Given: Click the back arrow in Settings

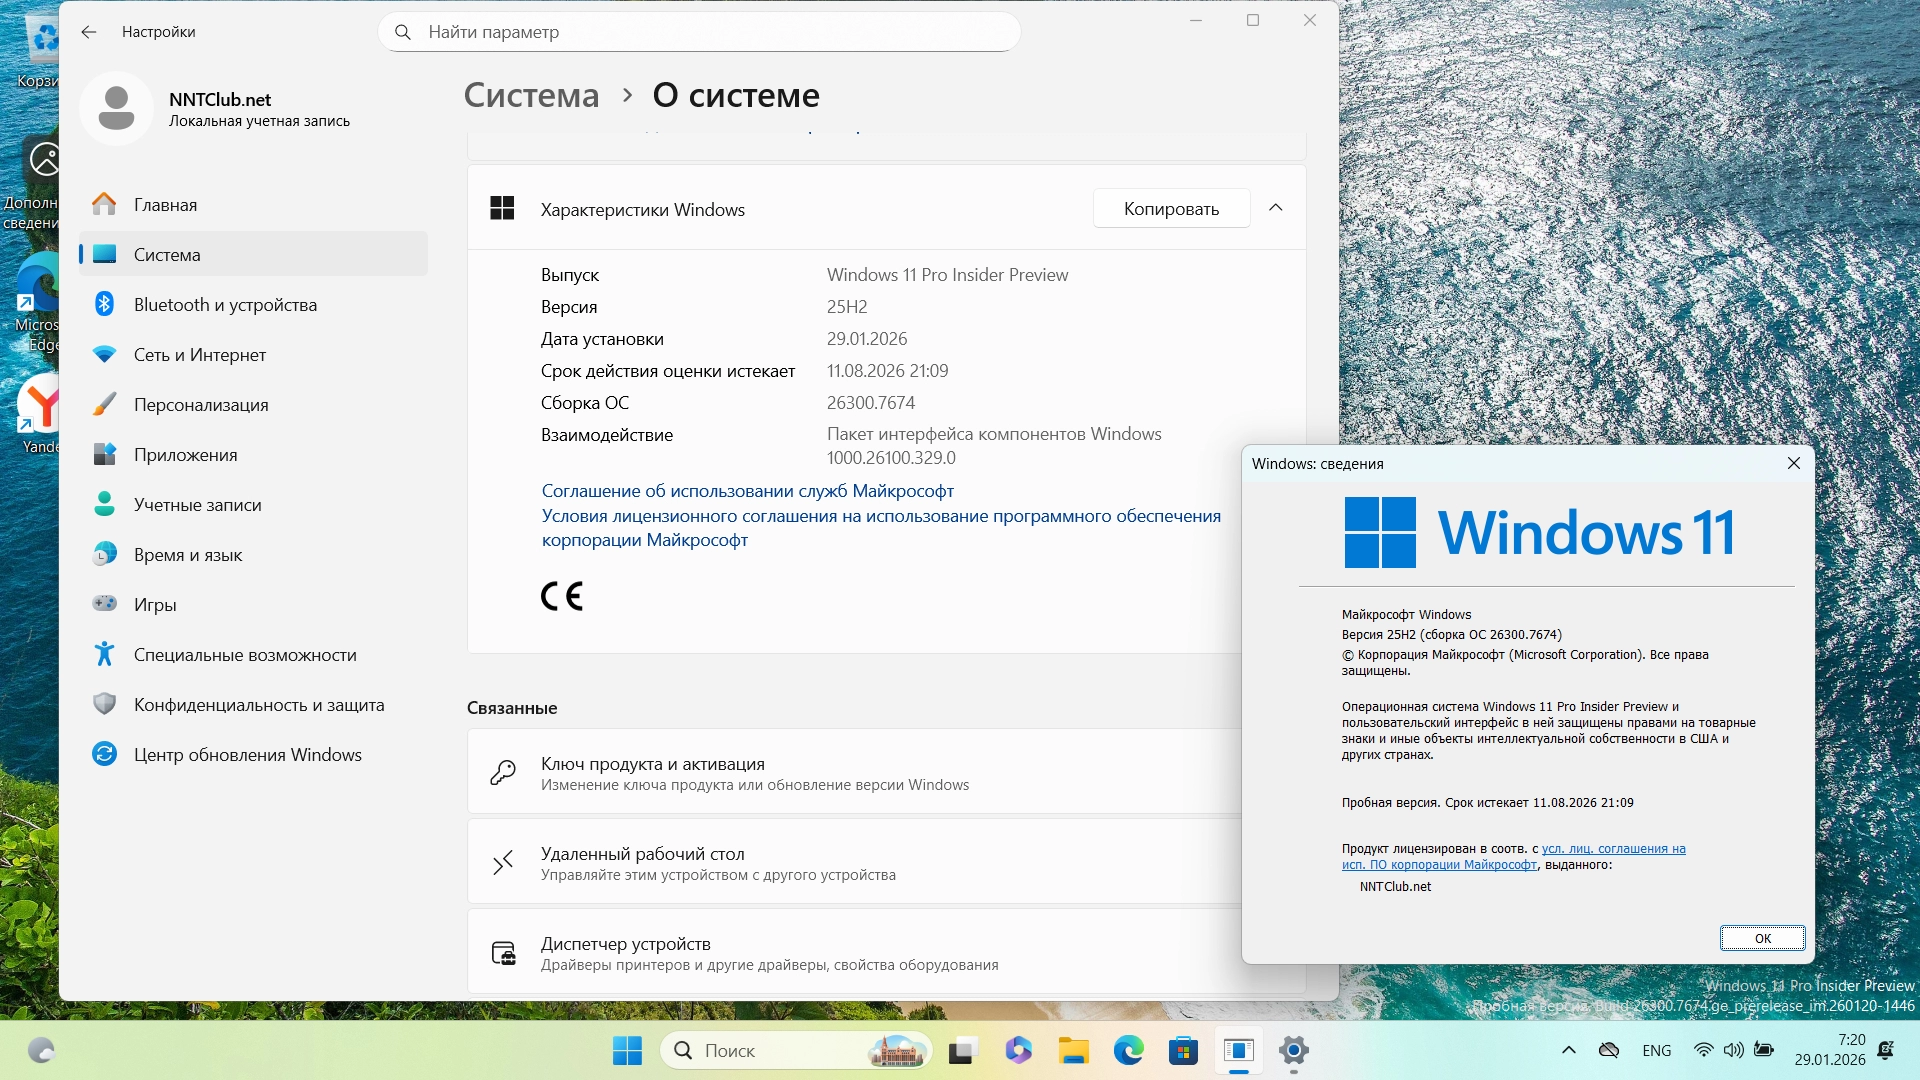Looking at the screenshot, I should (x=89, y=32).
